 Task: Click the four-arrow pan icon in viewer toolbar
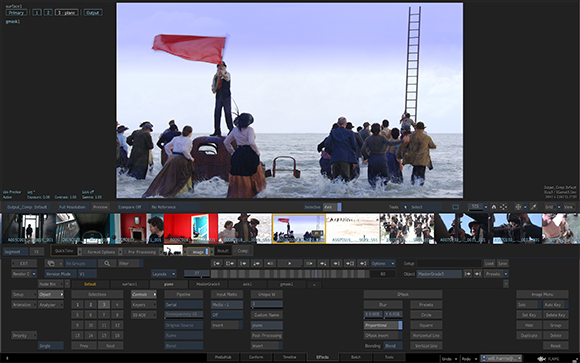(503, 207)
